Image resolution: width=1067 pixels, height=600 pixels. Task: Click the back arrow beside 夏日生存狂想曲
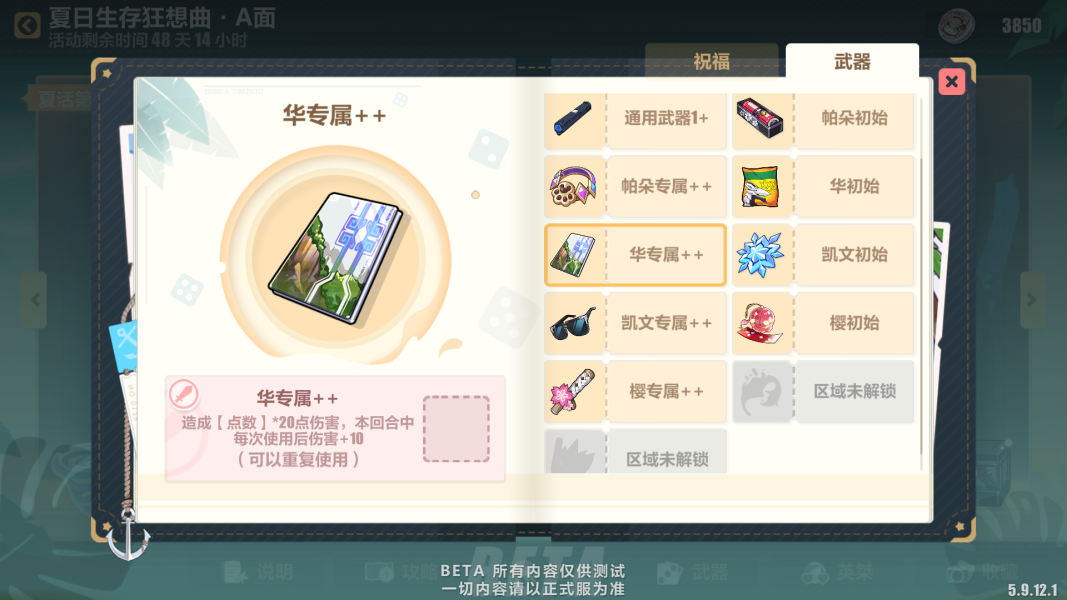27,26
